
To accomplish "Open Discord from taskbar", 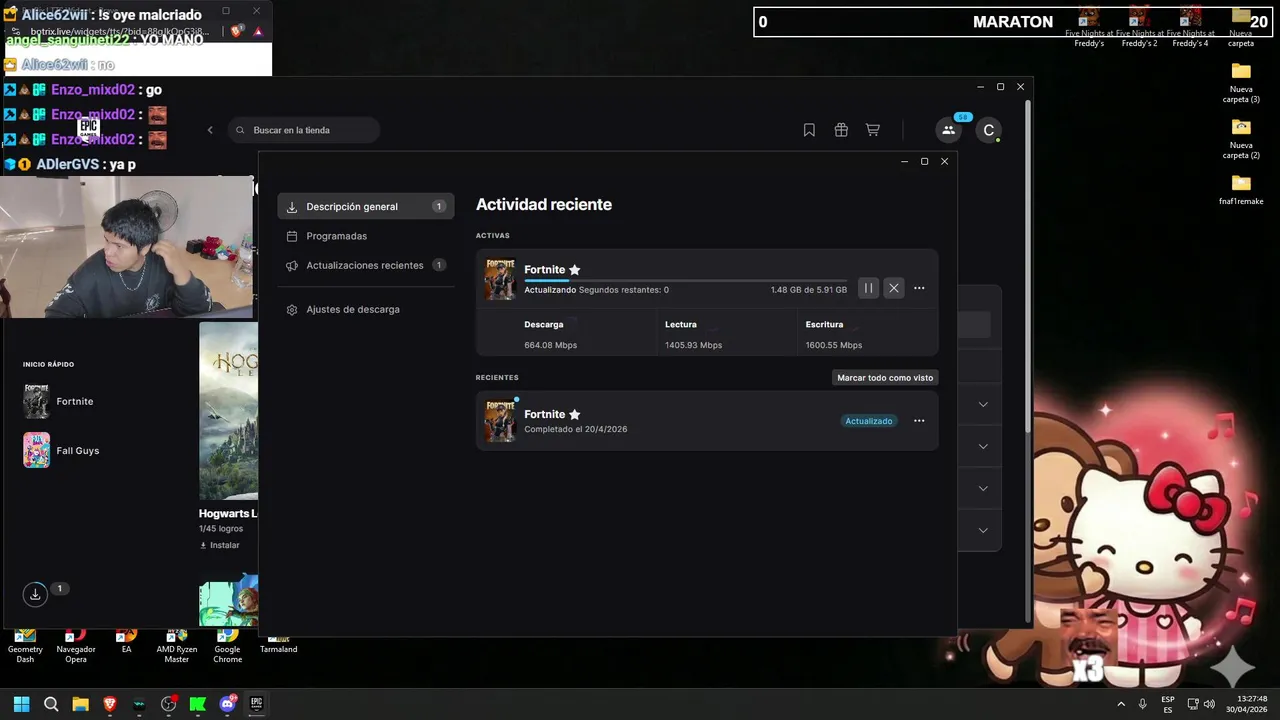I will click(x=227, y=704).
